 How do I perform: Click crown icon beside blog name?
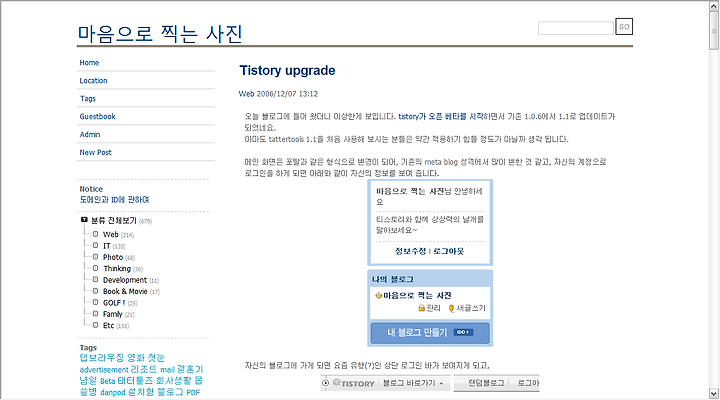tap(378, 296)
